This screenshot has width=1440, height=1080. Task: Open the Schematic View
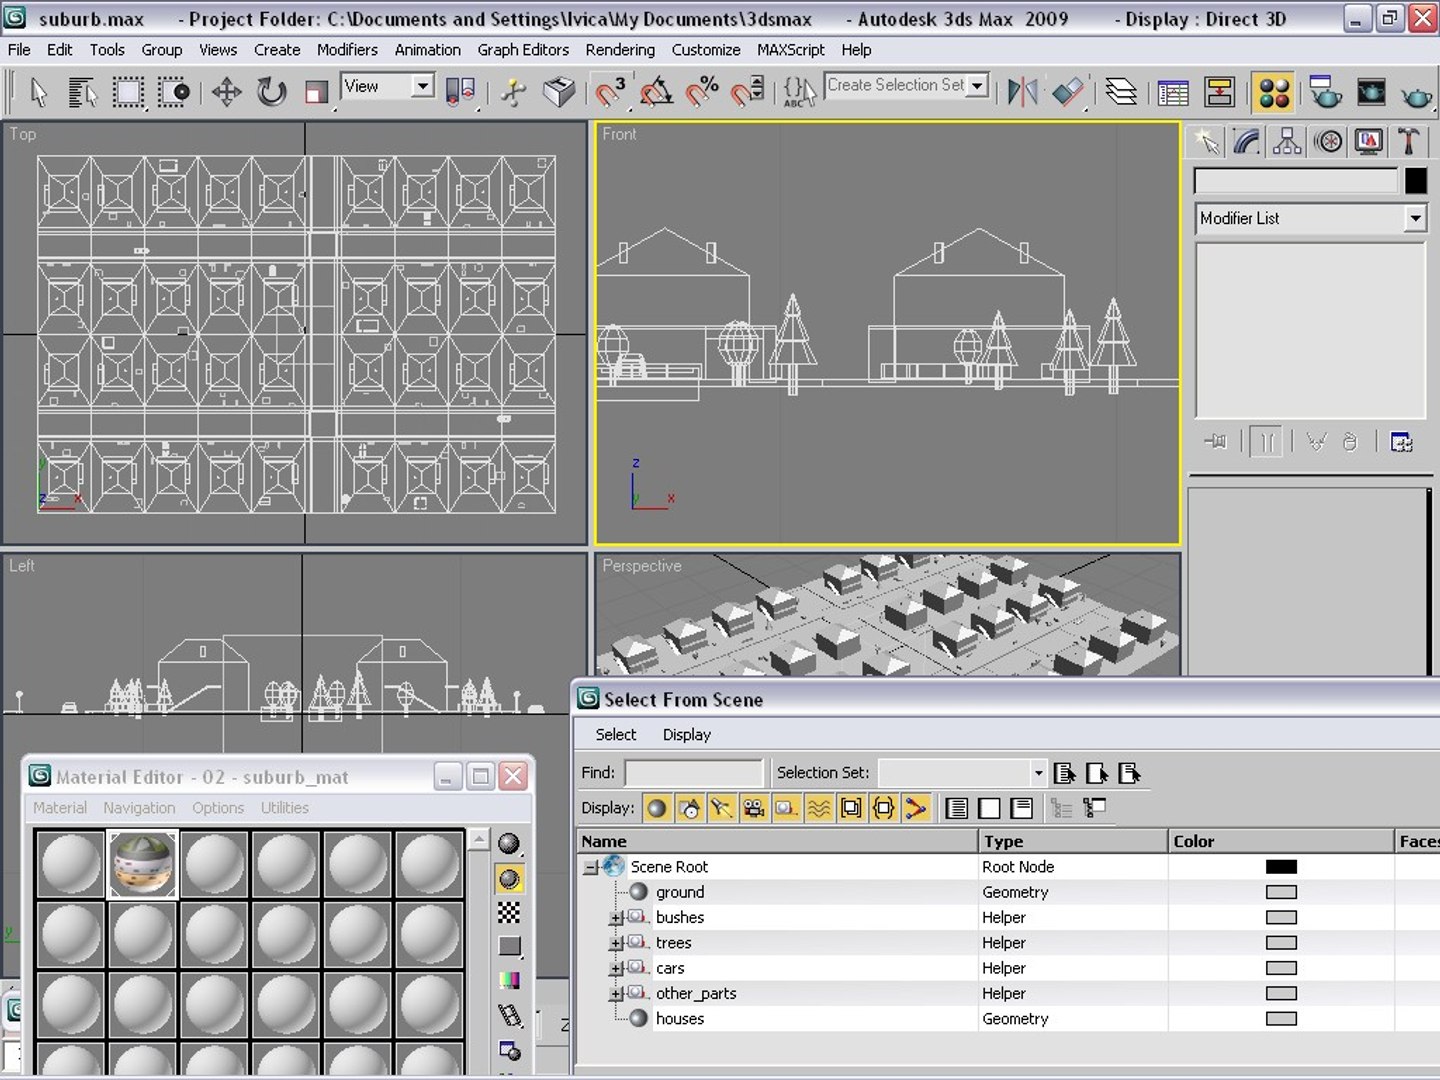pyautogui.click(x=1220, y=92)
